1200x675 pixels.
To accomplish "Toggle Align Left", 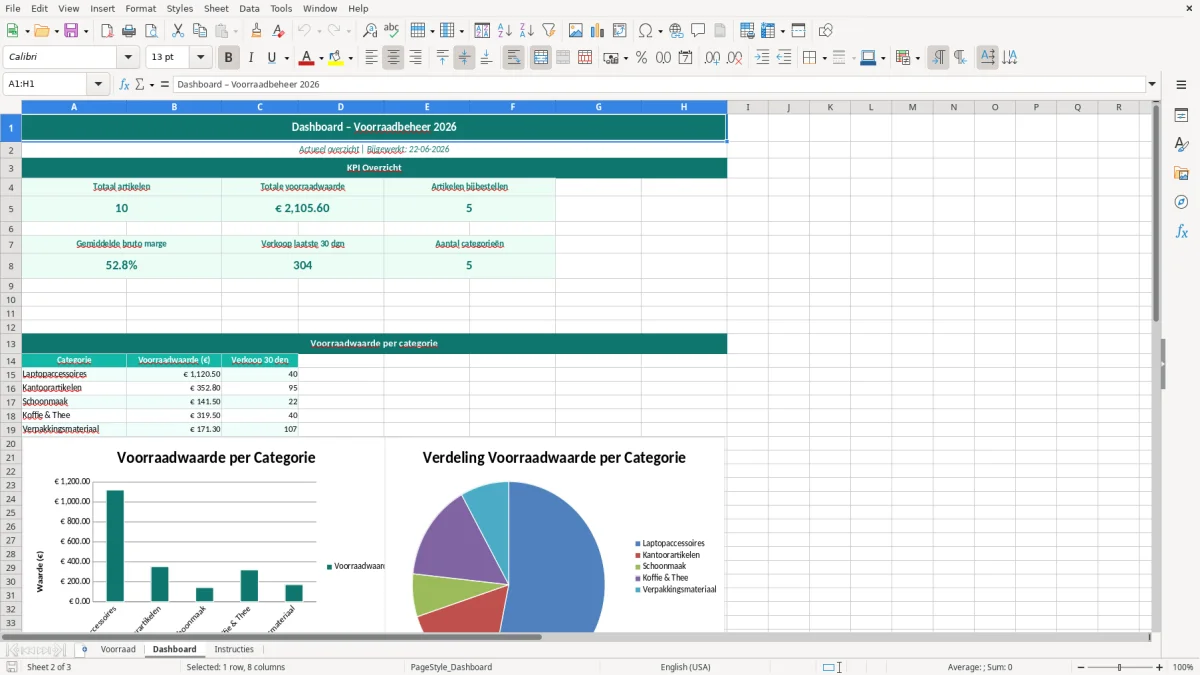I will pyautogui.click(x=371, y=58).
